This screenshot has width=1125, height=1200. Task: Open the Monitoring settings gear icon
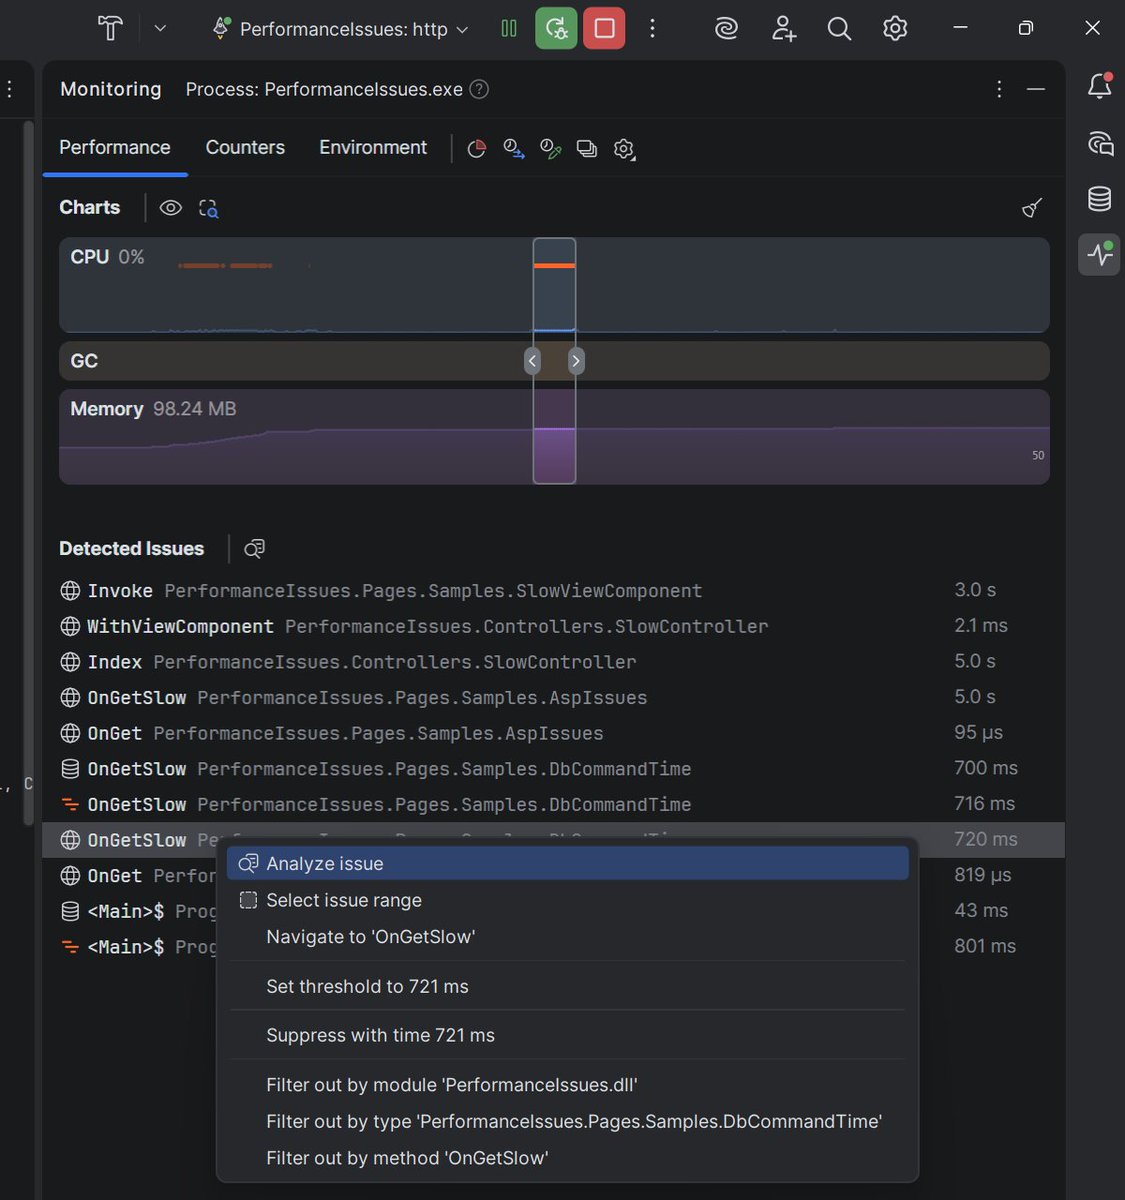click(x=624, y=149)
